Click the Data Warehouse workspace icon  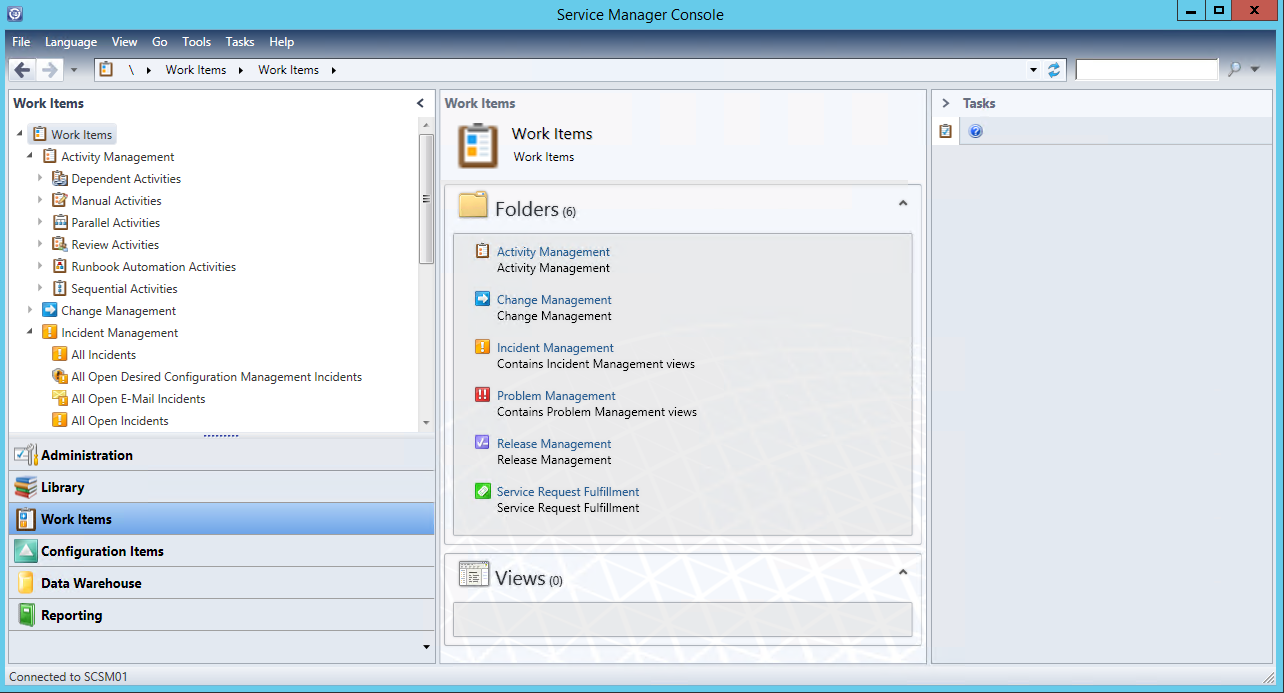[25, 583]
